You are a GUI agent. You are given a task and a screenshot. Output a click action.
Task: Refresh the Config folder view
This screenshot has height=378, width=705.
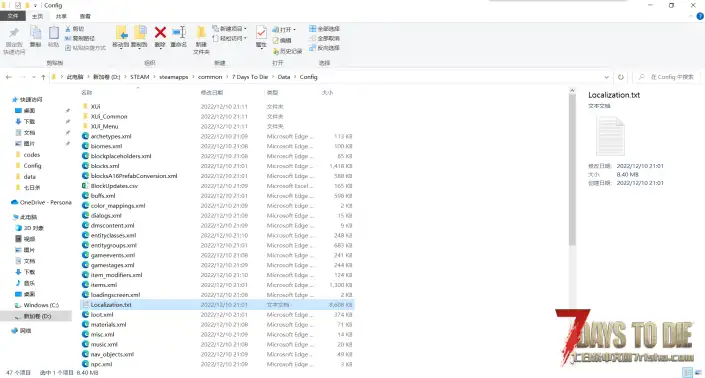(x=621, y=77)
